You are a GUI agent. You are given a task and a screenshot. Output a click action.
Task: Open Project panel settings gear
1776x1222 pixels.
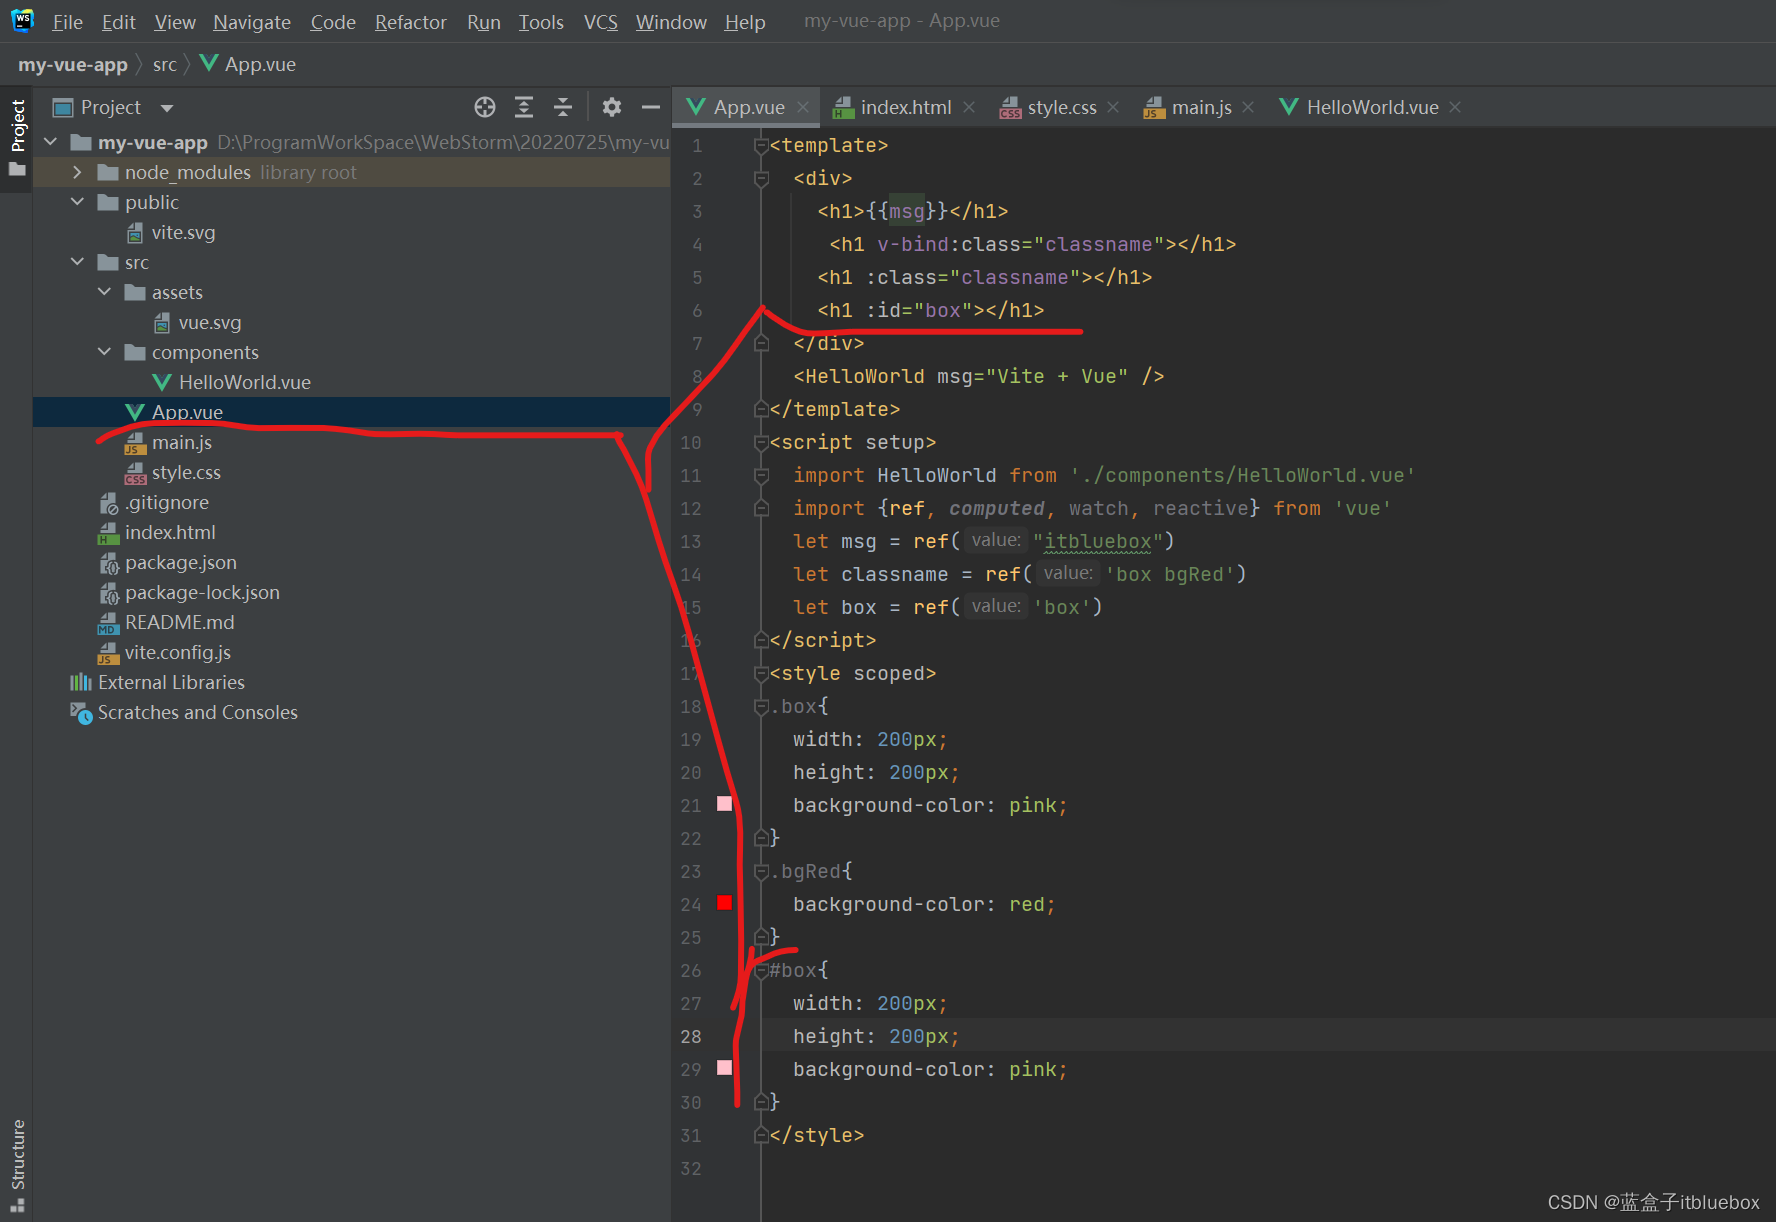click(612, 107)
